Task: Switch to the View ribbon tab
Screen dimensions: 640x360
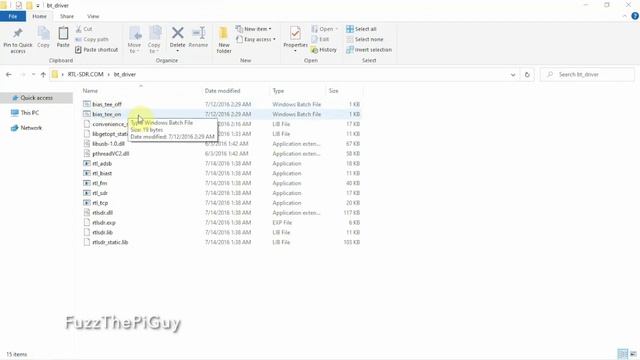Action: [x=93, y=16]
